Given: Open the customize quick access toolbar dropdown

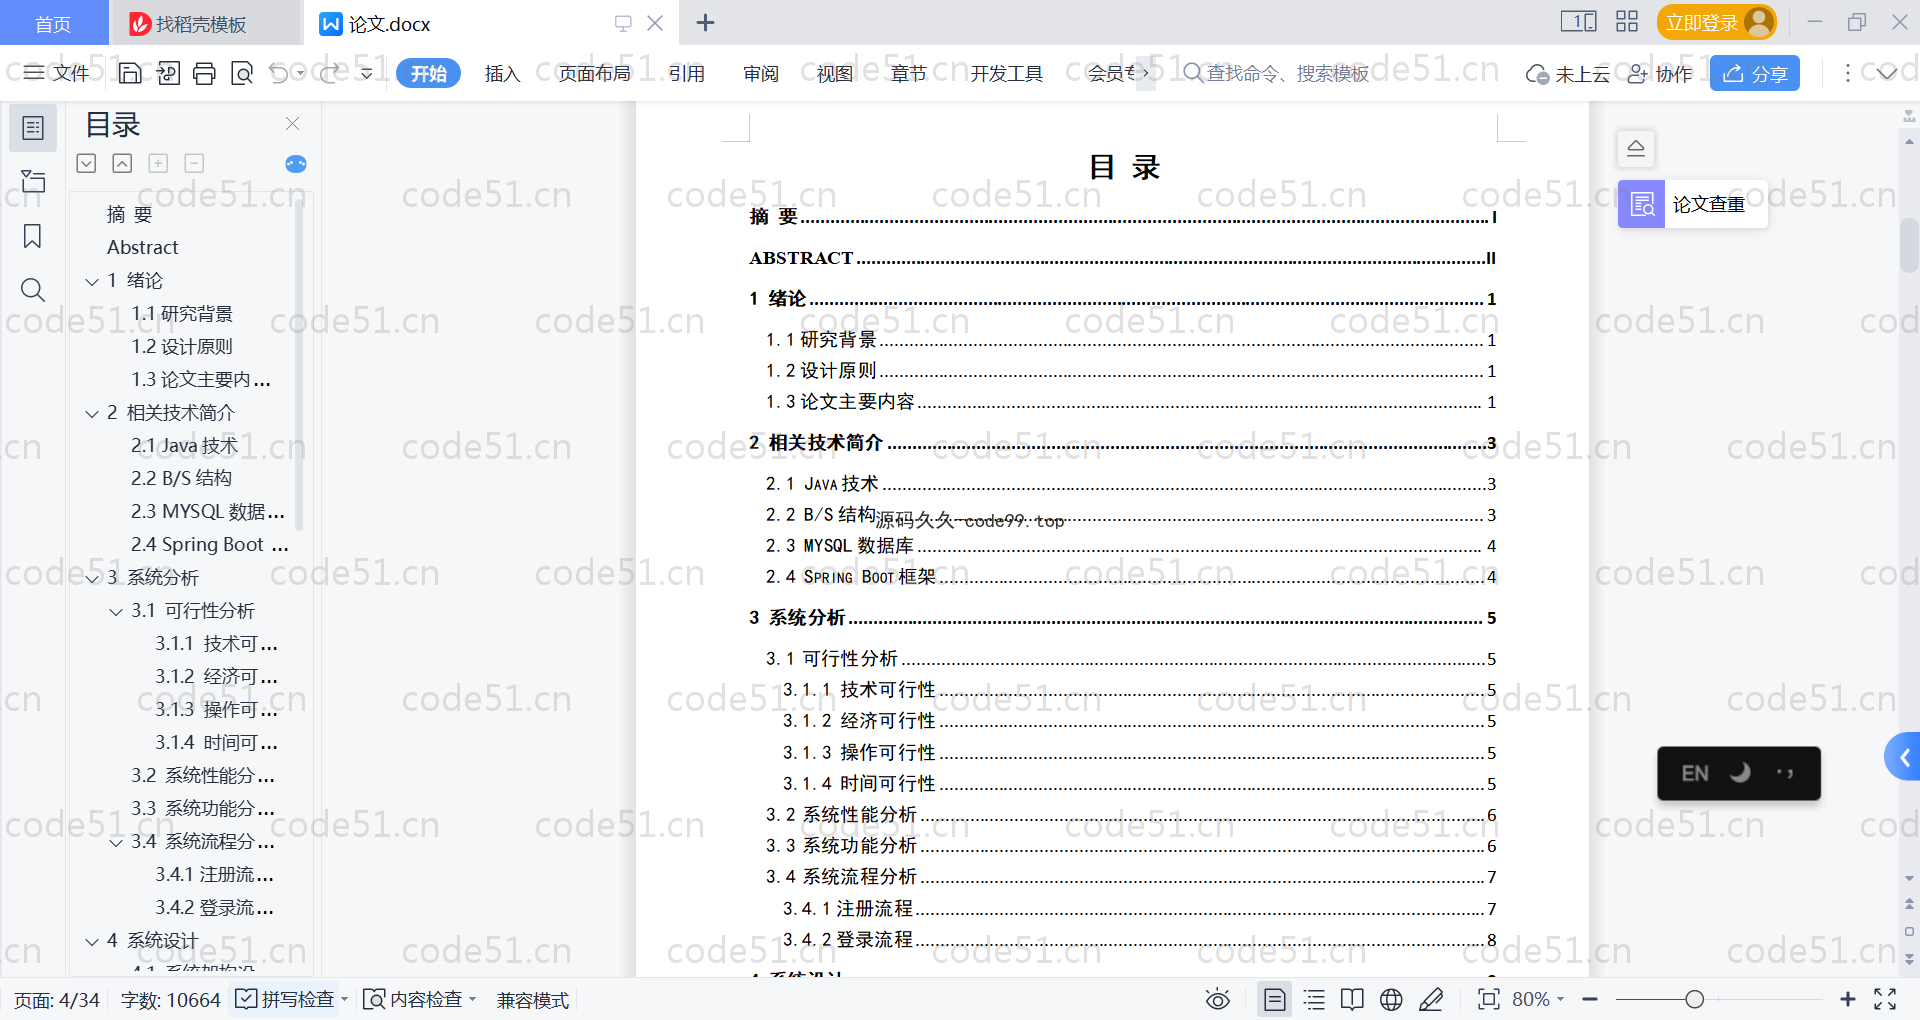Looking at the screenshot, I should [x=367, y=73].
